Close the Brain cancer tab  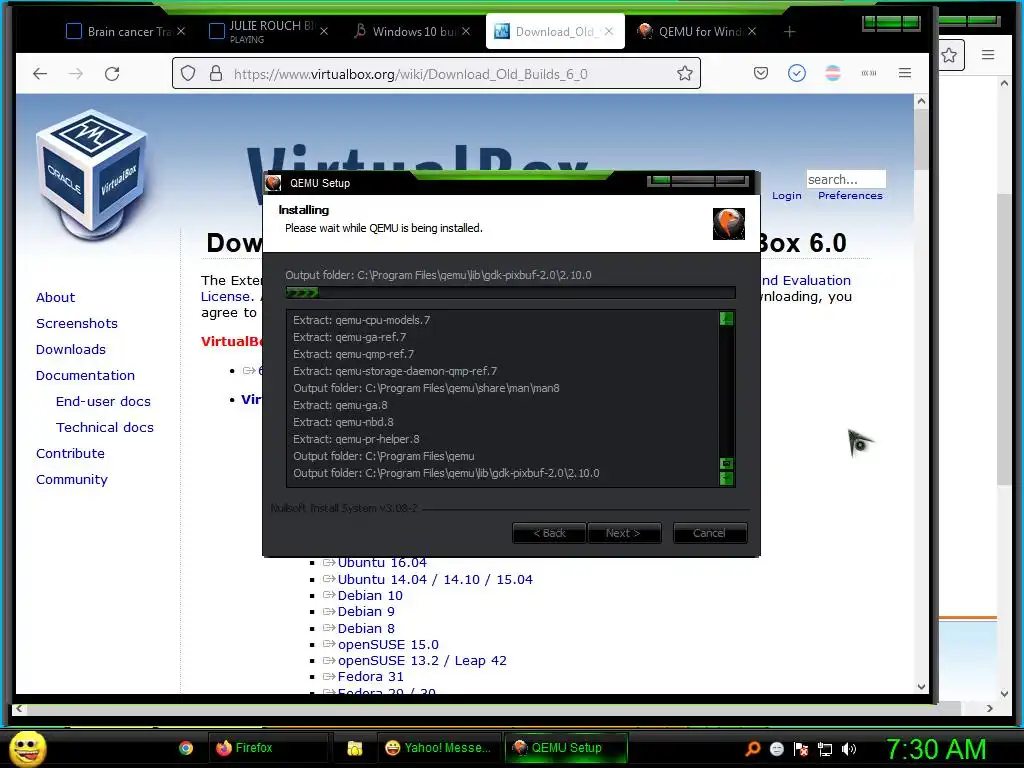(181, 31)
